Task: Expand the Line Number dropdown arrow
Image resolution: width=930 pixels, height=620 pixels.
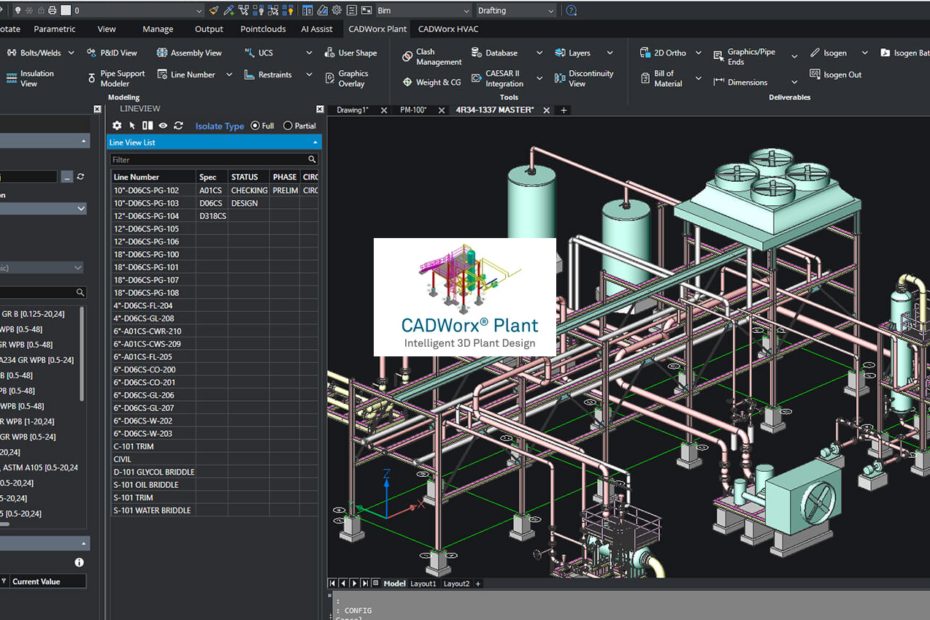Action: 229,75
